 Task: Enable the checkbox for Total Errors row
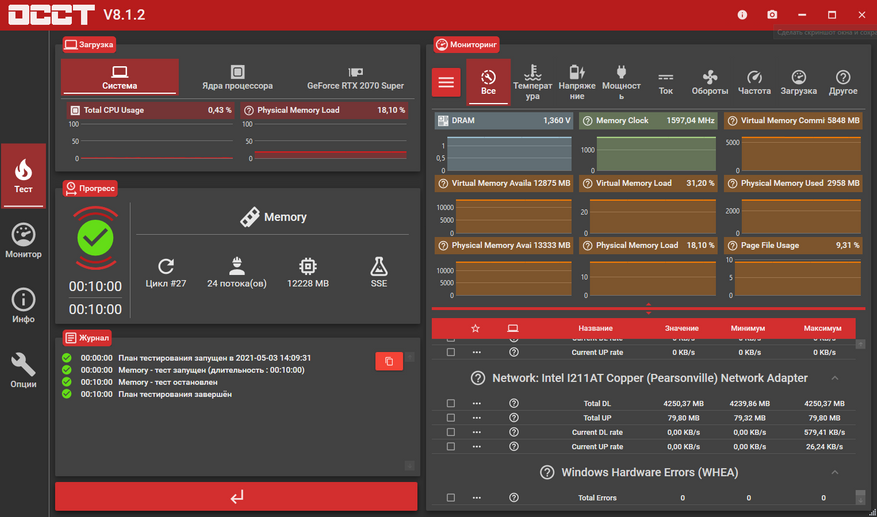(x=451, y=498)
